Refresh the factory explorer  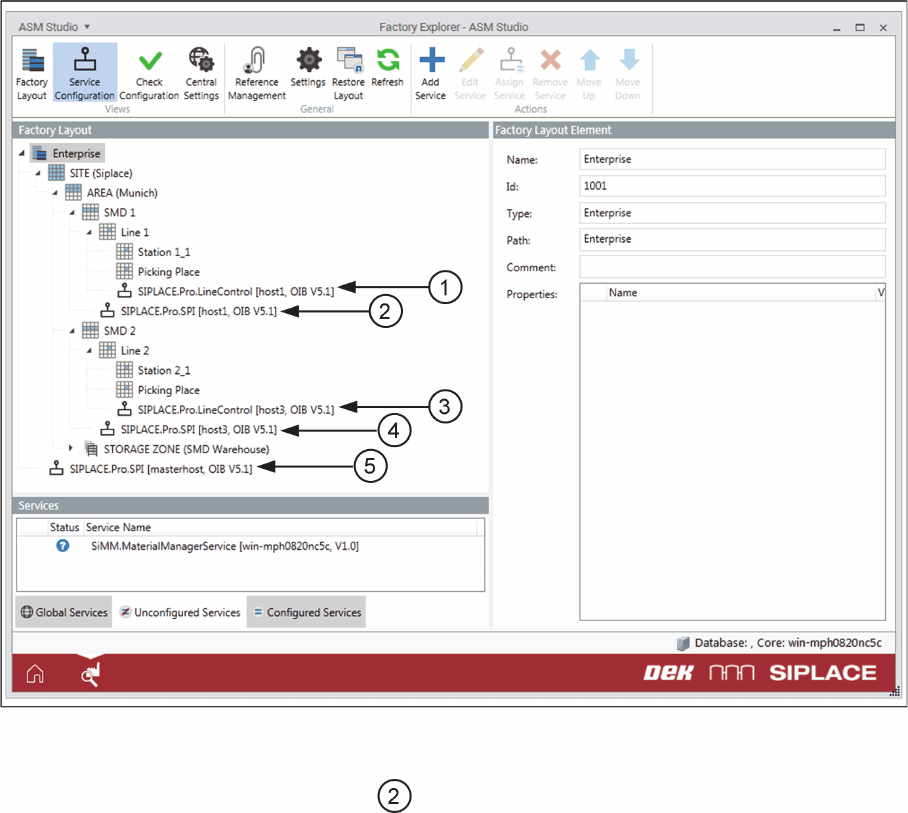tap(387, 67)
